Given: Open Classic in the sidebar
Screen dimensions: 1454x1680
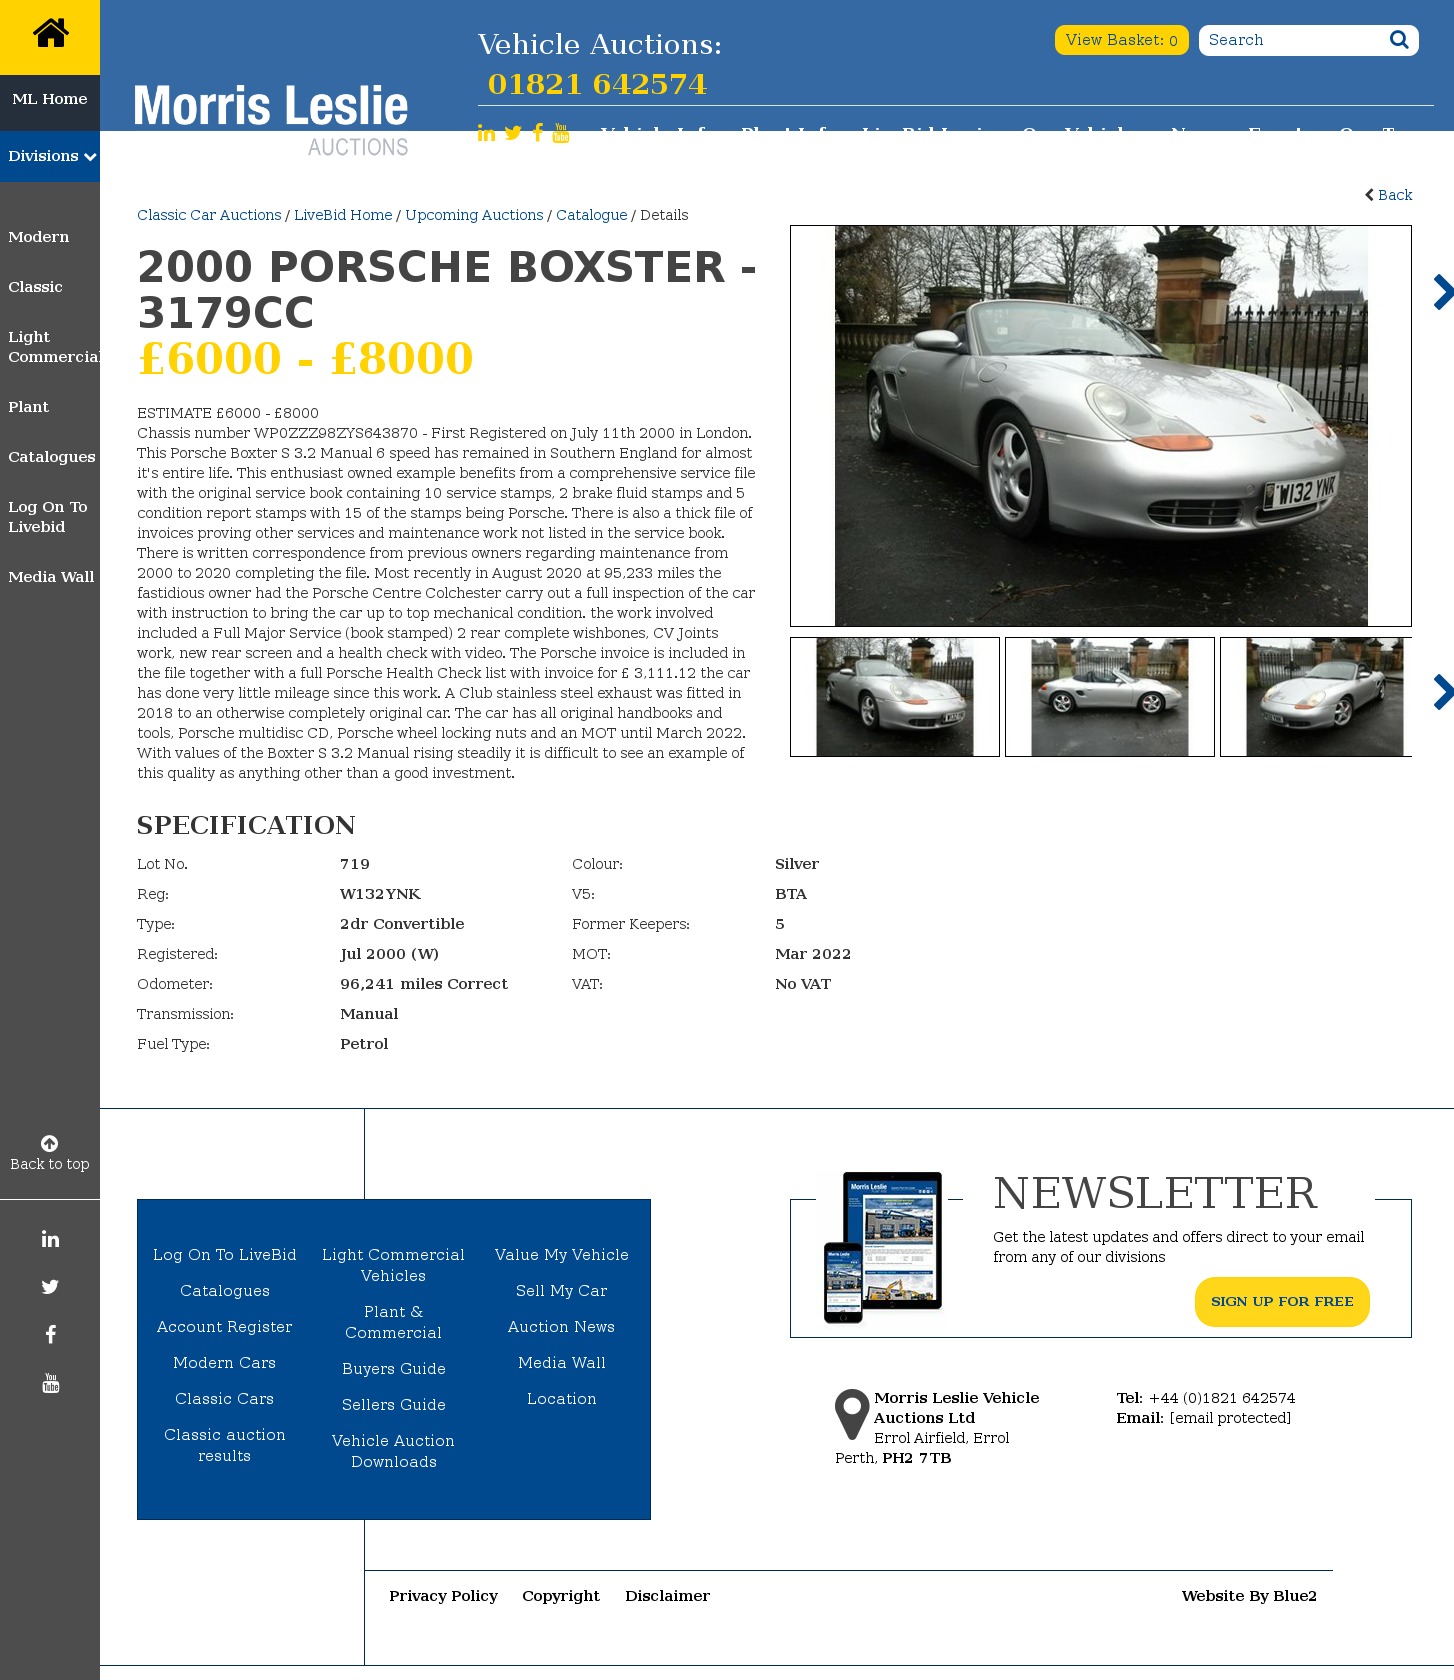Looking at the screenshot, I should coord(35,287).
